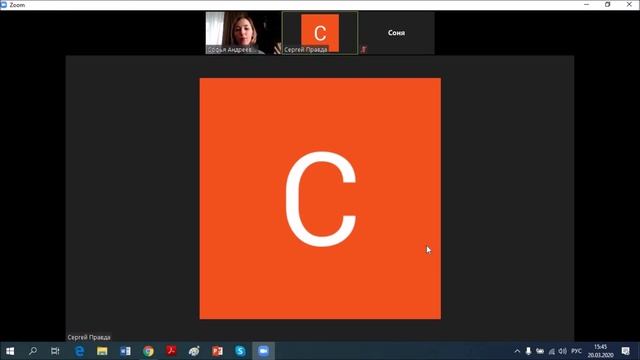Click the Сергей Правда name label at bottom left

click(x=89, y=337)
